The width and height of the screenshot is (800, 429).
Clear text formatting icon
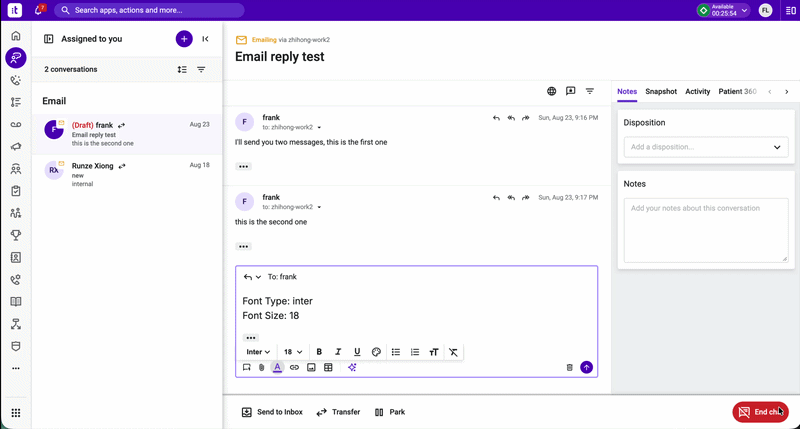[453, 352]
